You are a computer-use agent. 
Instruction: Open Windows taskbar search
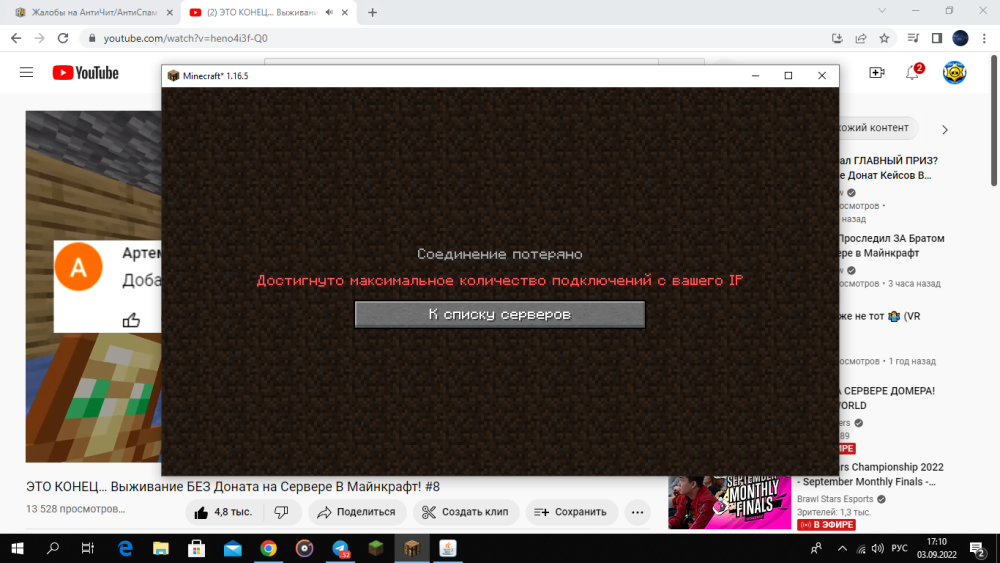53,548
